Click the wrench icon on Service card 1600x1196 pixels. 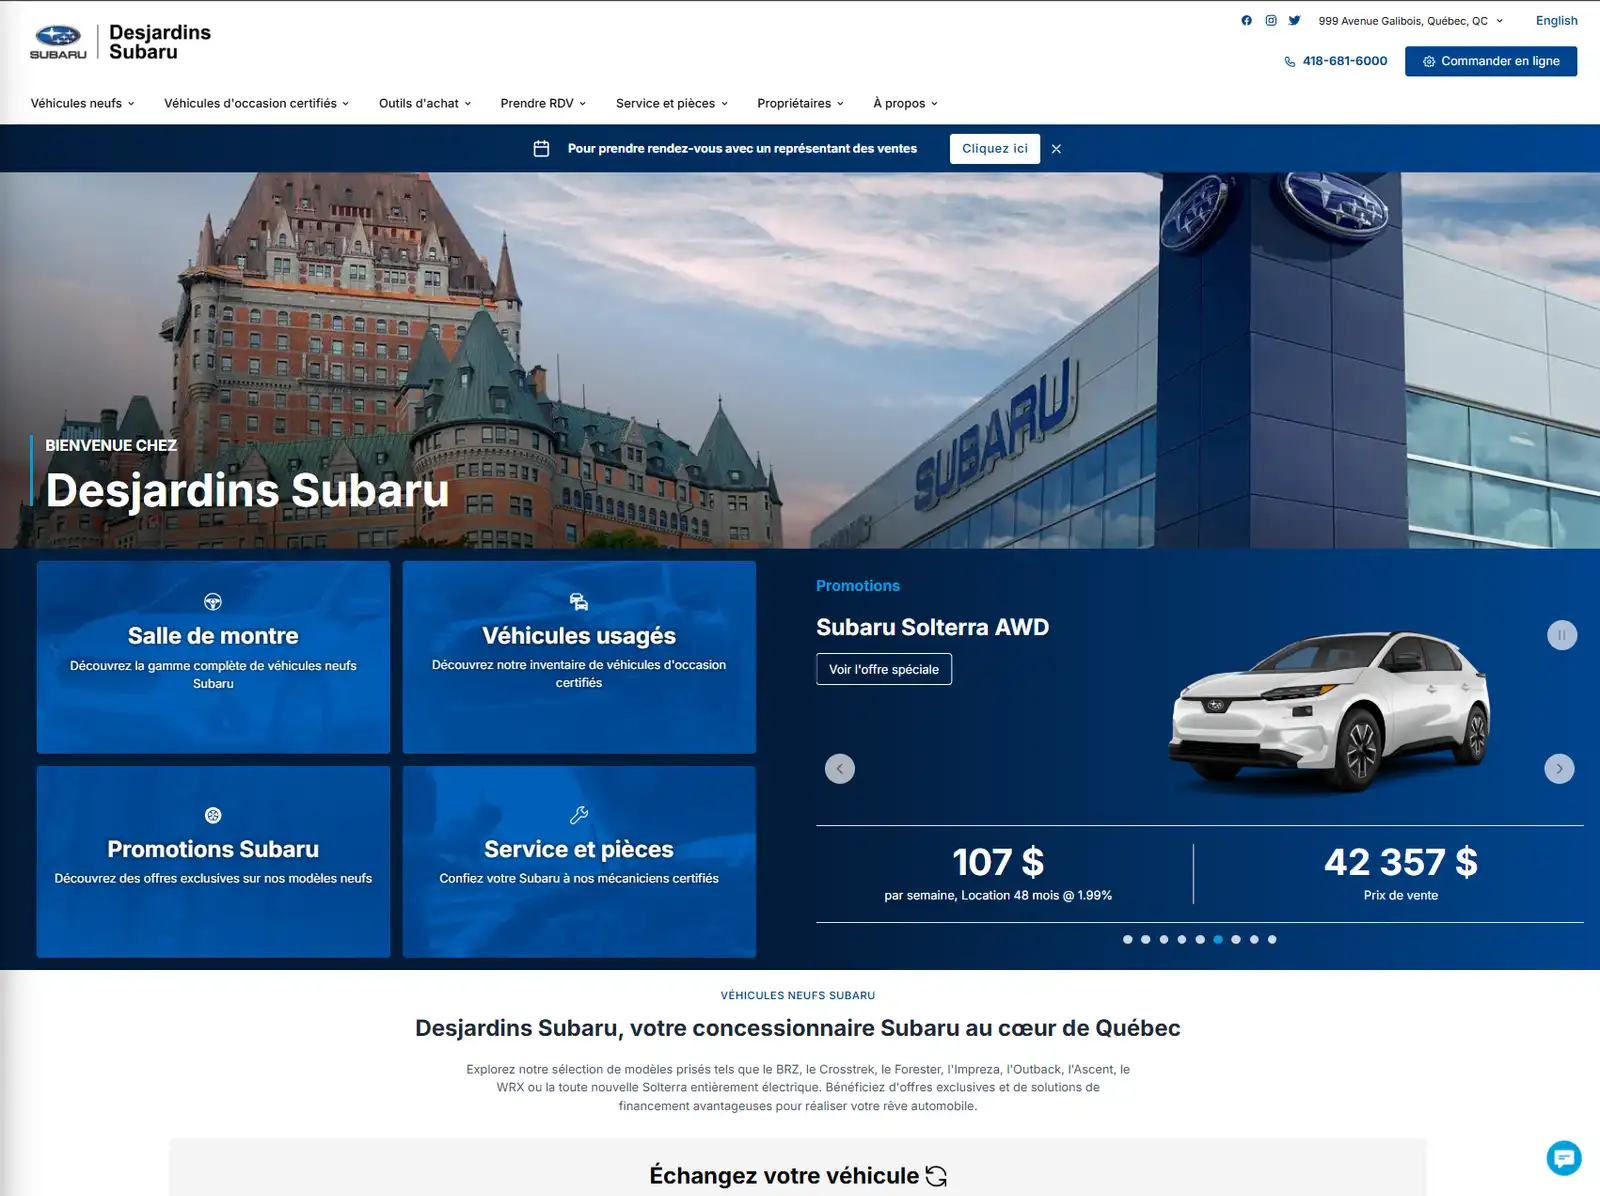tap(579, 815)
